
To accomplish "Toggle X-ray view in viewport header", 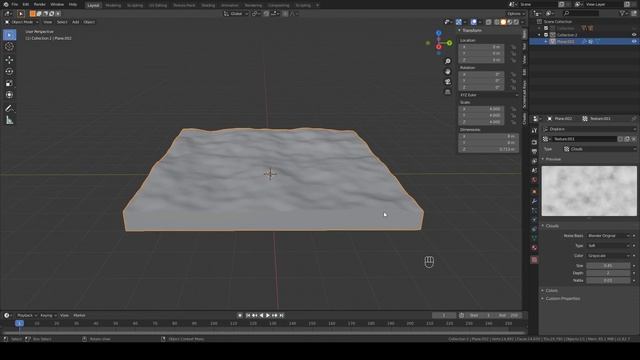I will click(x=489, y=22).
